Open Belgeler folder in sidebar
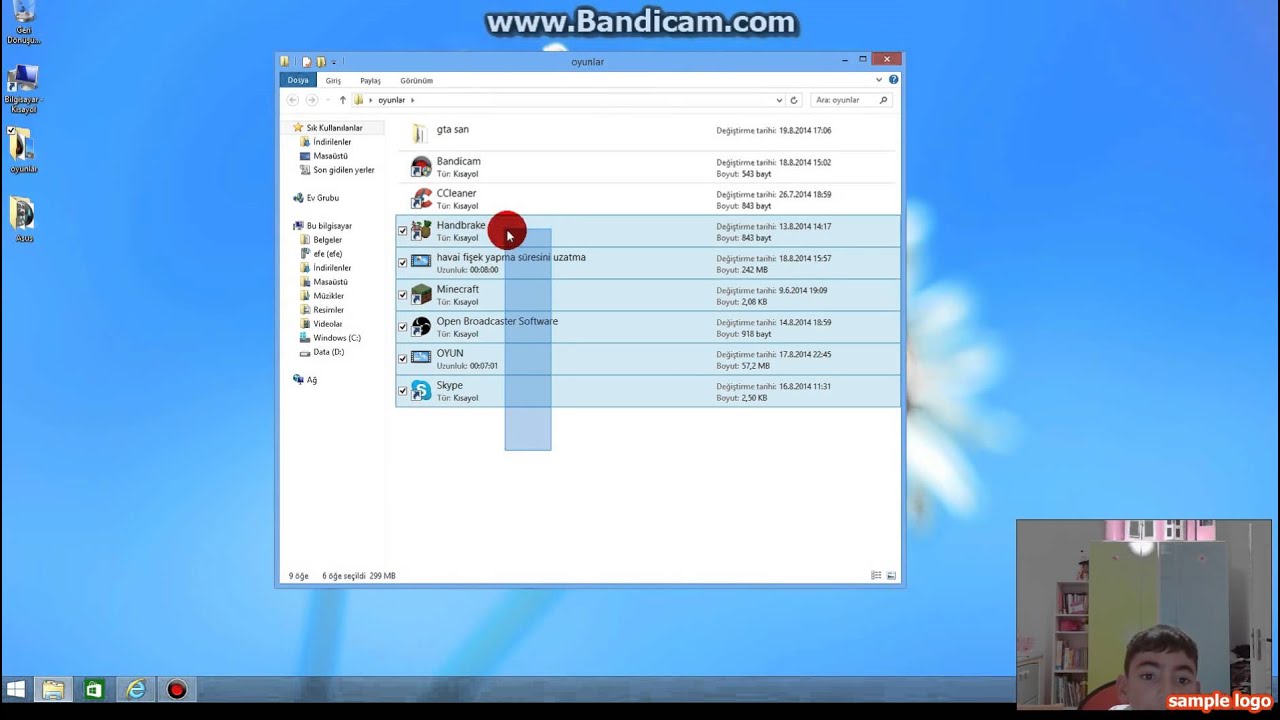 pos(327,240)
